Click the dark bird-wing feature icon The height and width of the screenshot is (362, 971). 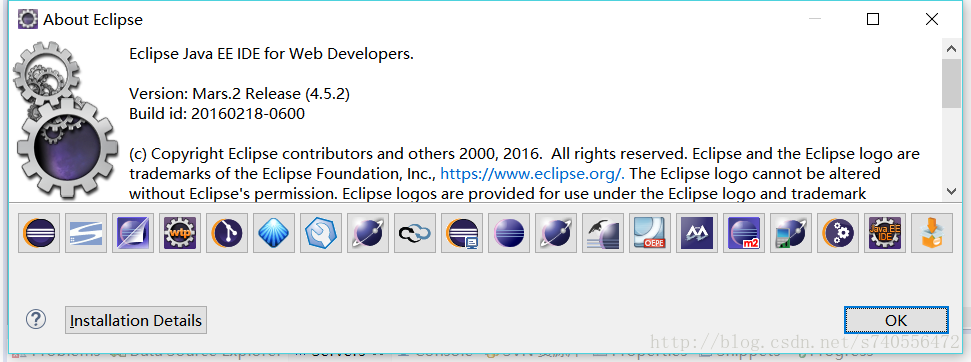(x=603, y=233)
